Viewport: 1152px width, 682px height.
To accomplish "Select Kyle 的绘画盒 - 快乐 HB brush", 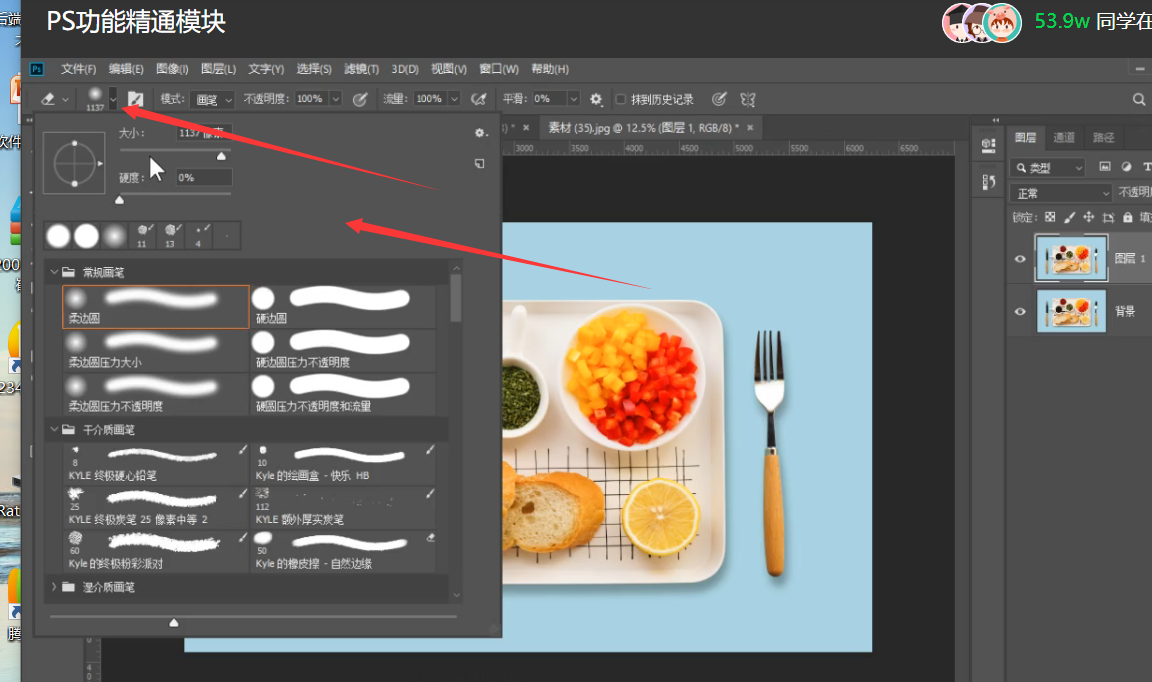I will [x=343, y=463].
